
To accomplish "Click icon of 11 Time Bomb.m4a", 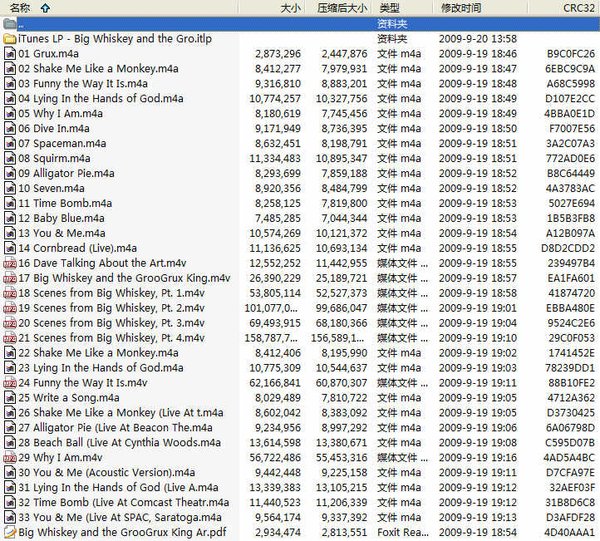I will 10,203.
